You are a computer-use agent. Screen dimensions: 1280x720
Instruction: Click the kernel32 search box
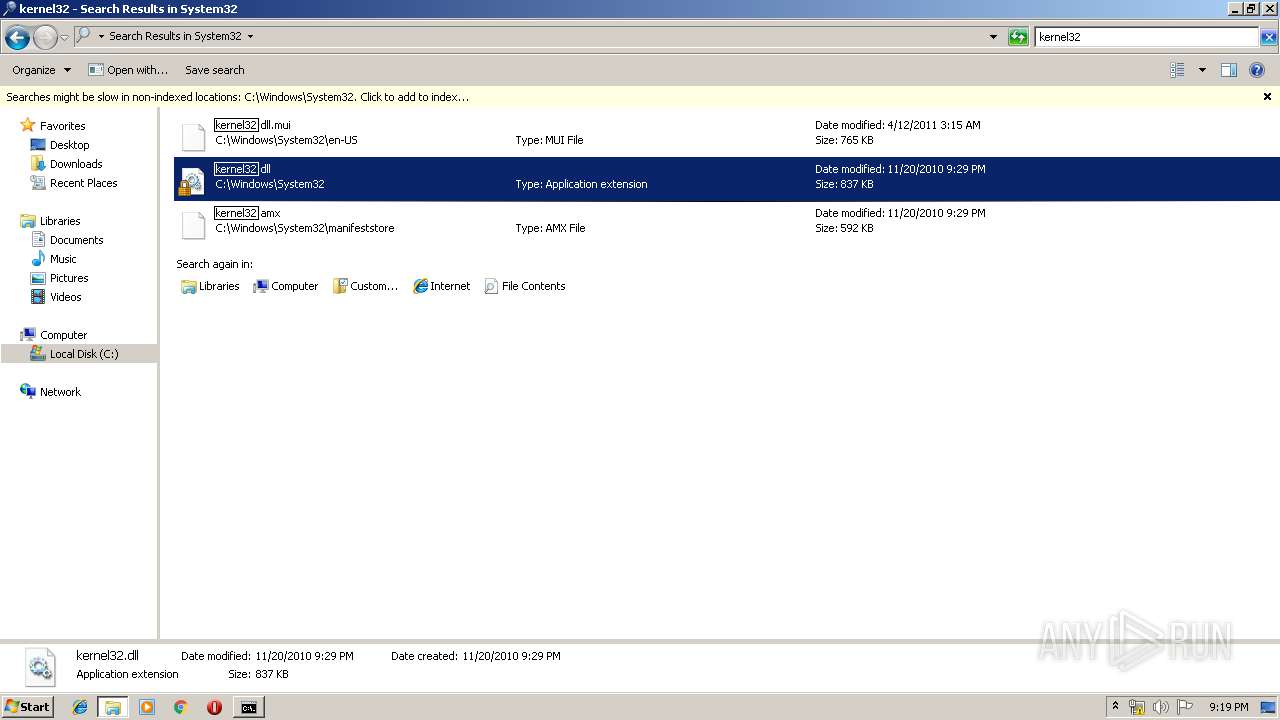(x=1146, y=37)
